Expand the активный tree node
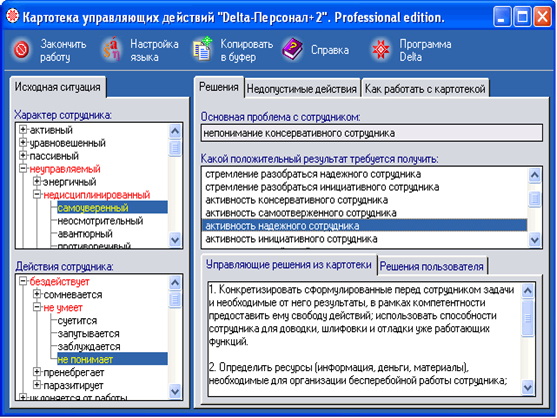The height and width of the screenshot is (418, 557). point(23,130)
